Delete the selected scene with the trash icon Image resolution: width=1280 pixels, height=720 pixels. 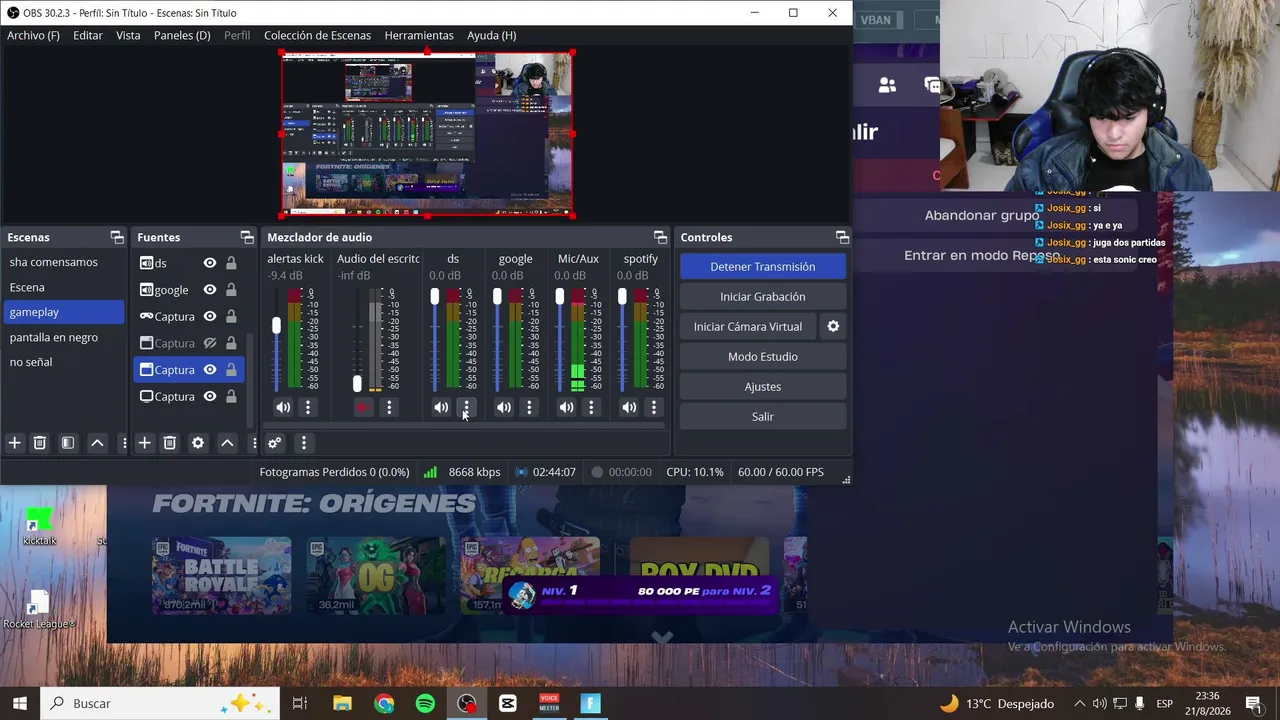click(x=40, y=443)
